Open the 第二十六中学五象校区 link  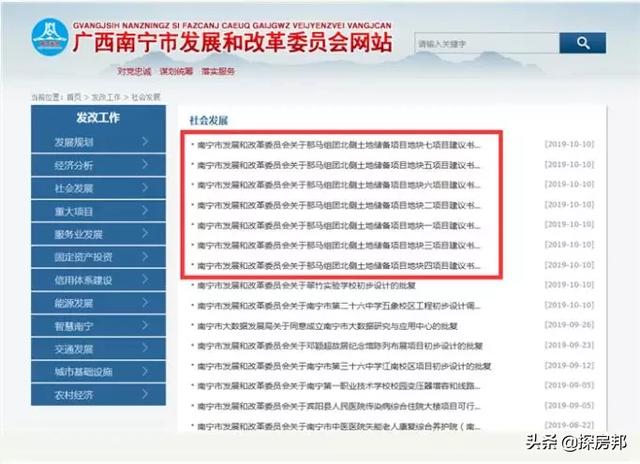click(339, 306)
